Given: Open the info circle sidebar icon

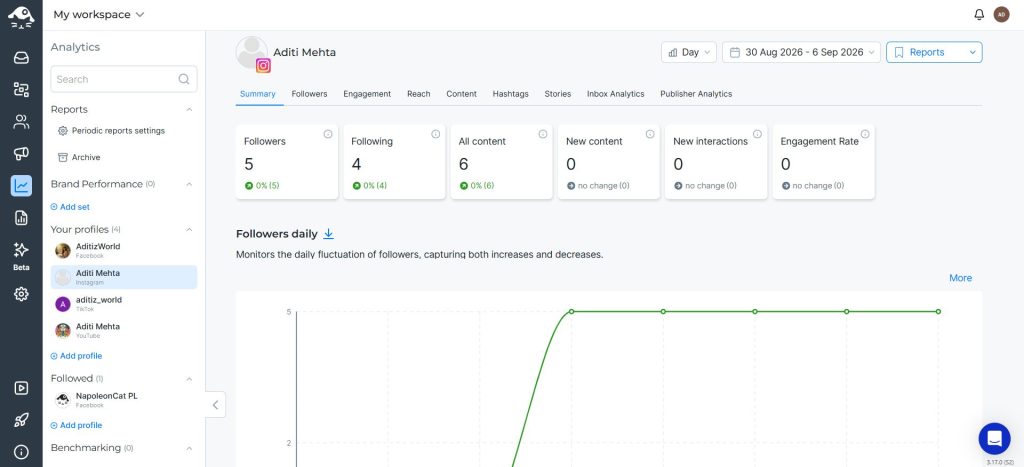Looking at the screenshot, I should tap(21, 452).
